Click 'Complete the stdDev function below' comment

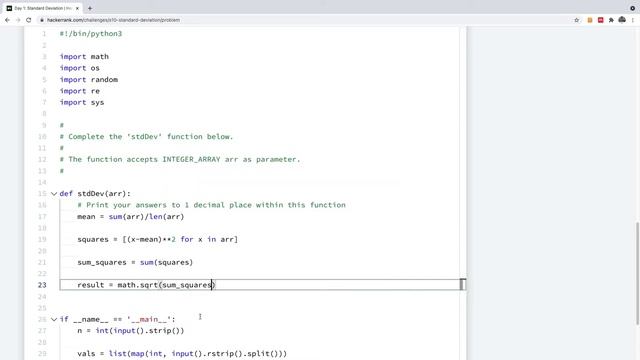(x=147, y=137)
